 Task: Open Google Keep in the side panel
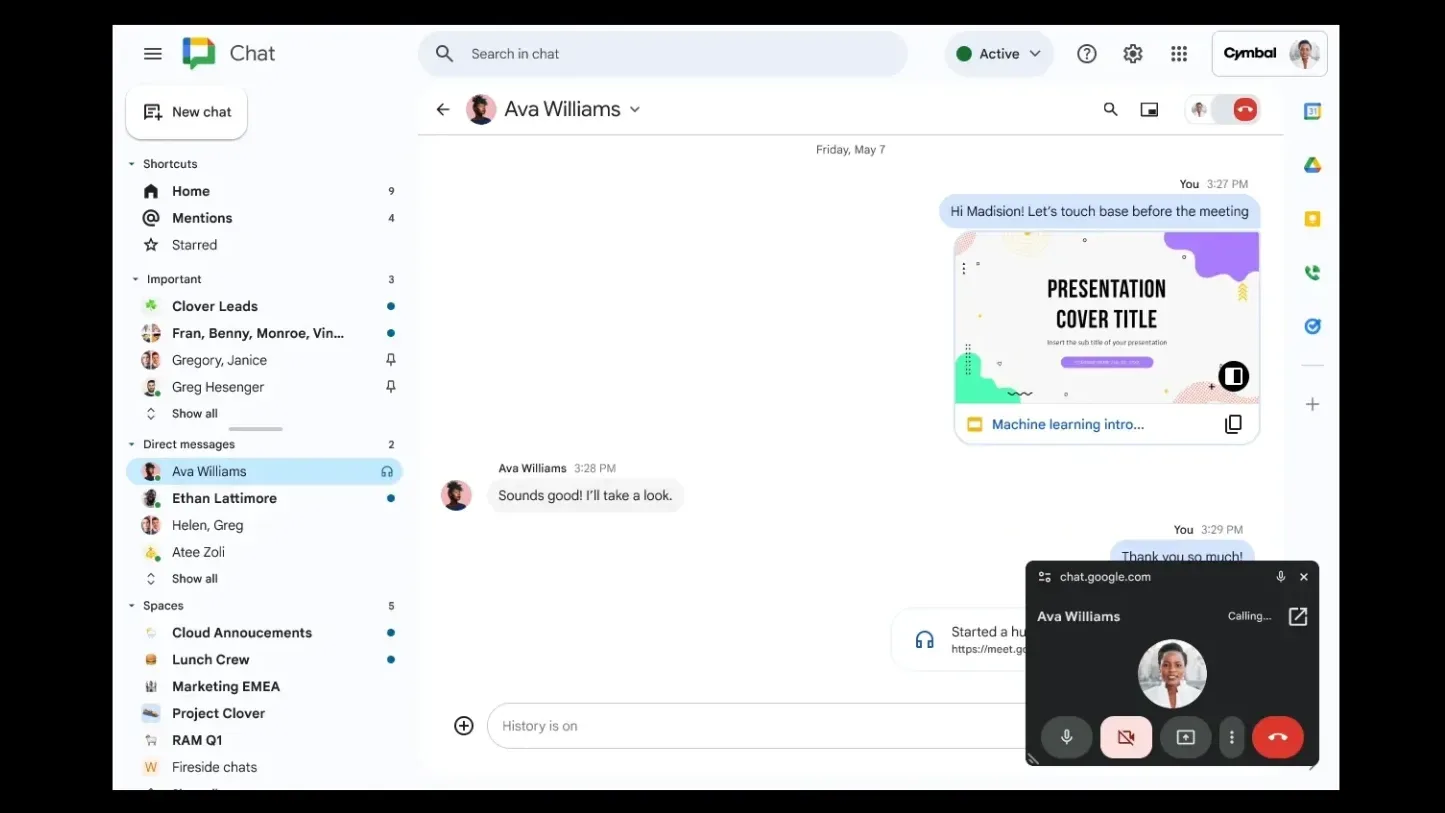pos(1312,219)
